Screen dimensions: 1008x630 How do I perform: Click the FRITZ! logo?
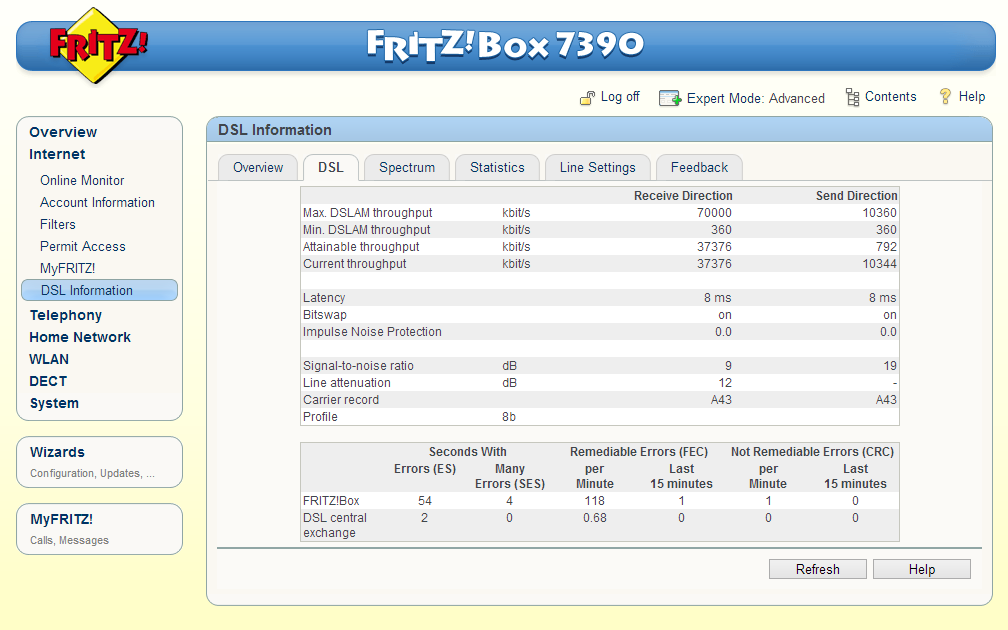[x=98, y=45]
